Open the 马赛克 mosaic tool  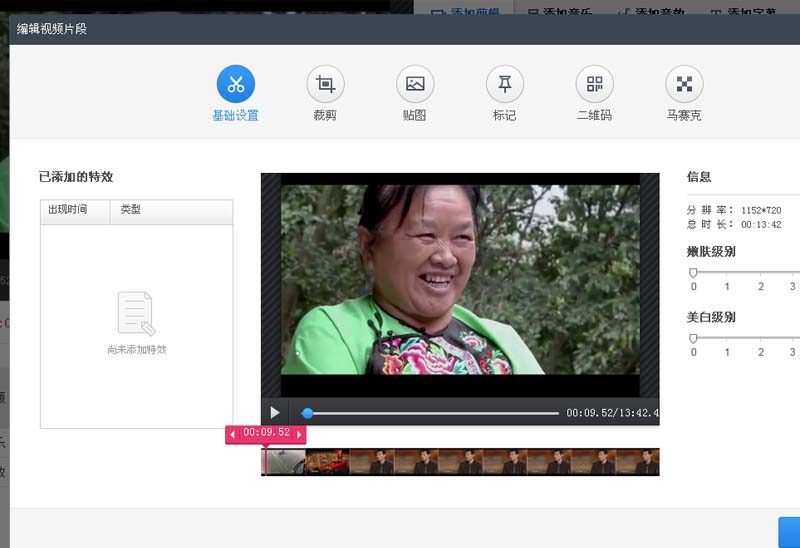tap(684, 84)
